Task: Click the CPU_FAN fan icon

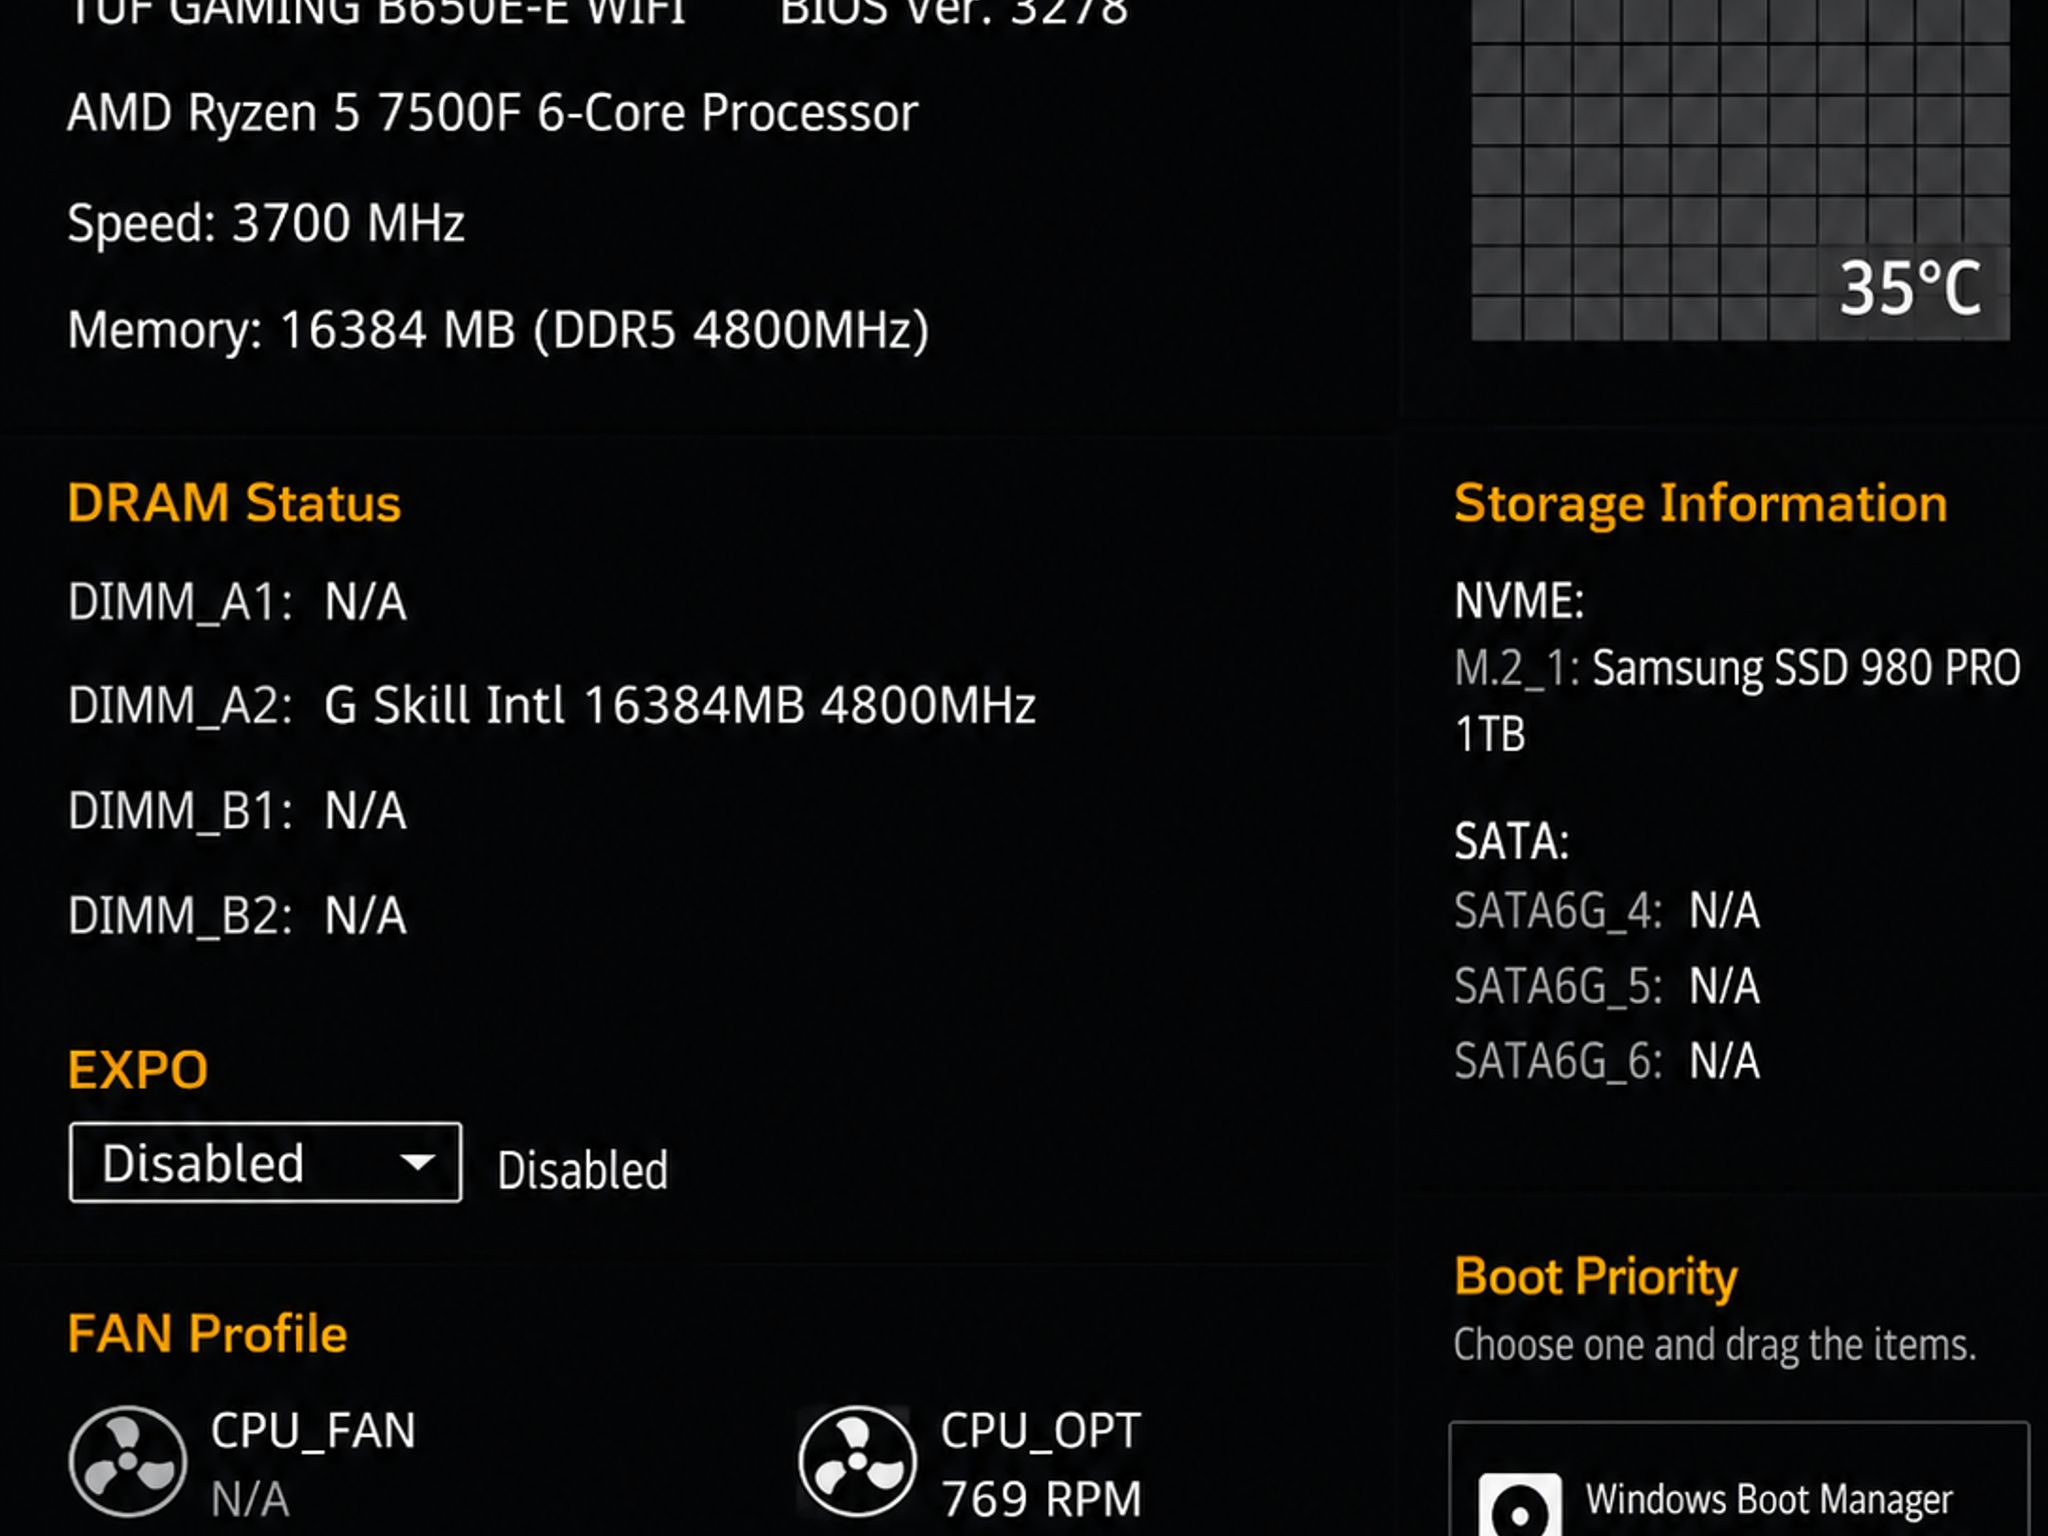Action: [x=127, y=1461]
